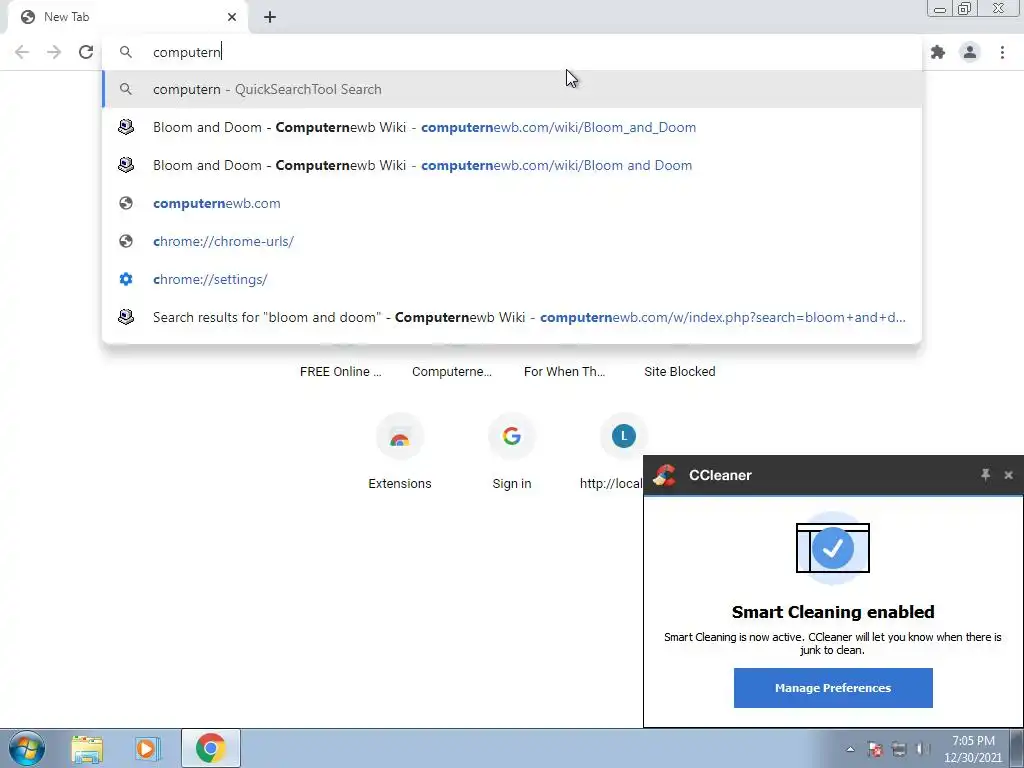The width and height of the screenshot is (1024, 768).
Task: Click the volume speaker tray icon
Action: coord(923,749)
